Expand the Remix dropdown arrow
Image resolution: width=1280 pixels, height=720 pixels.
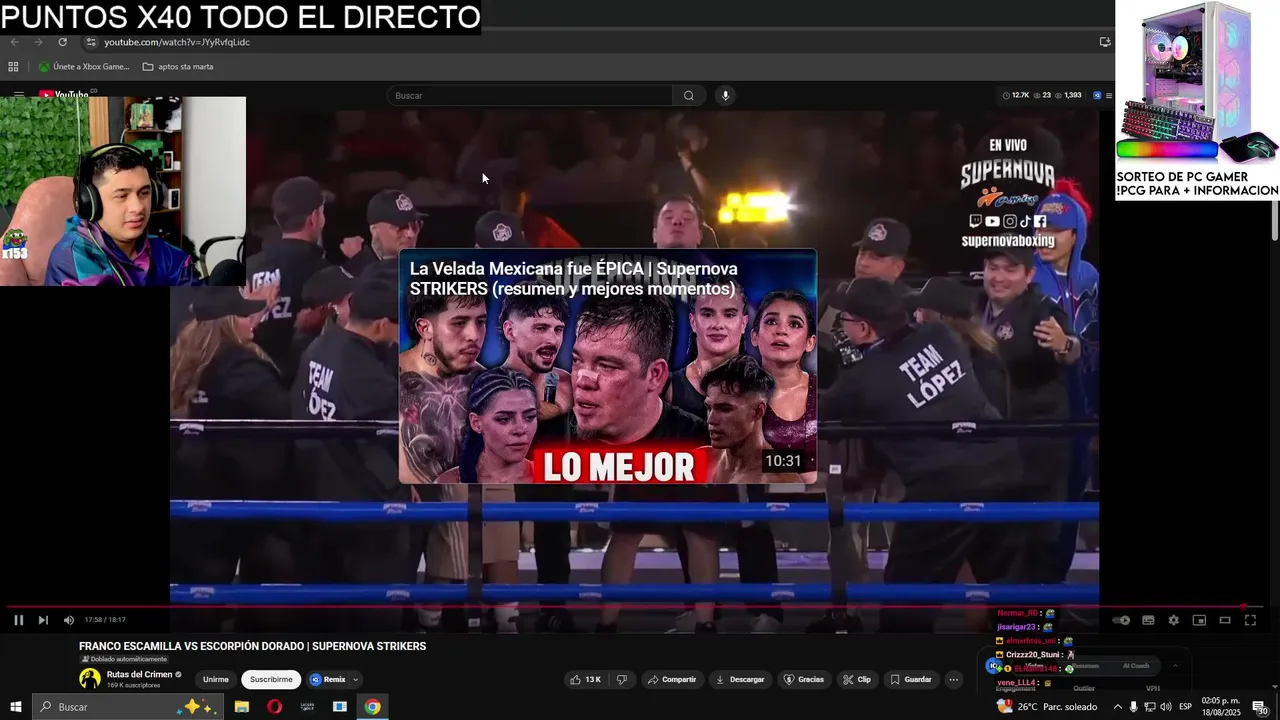356,679
